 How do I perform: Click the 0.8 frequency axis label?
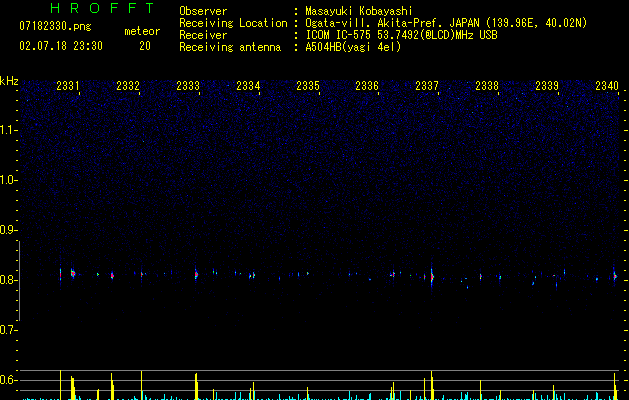(x=8, y=280)
